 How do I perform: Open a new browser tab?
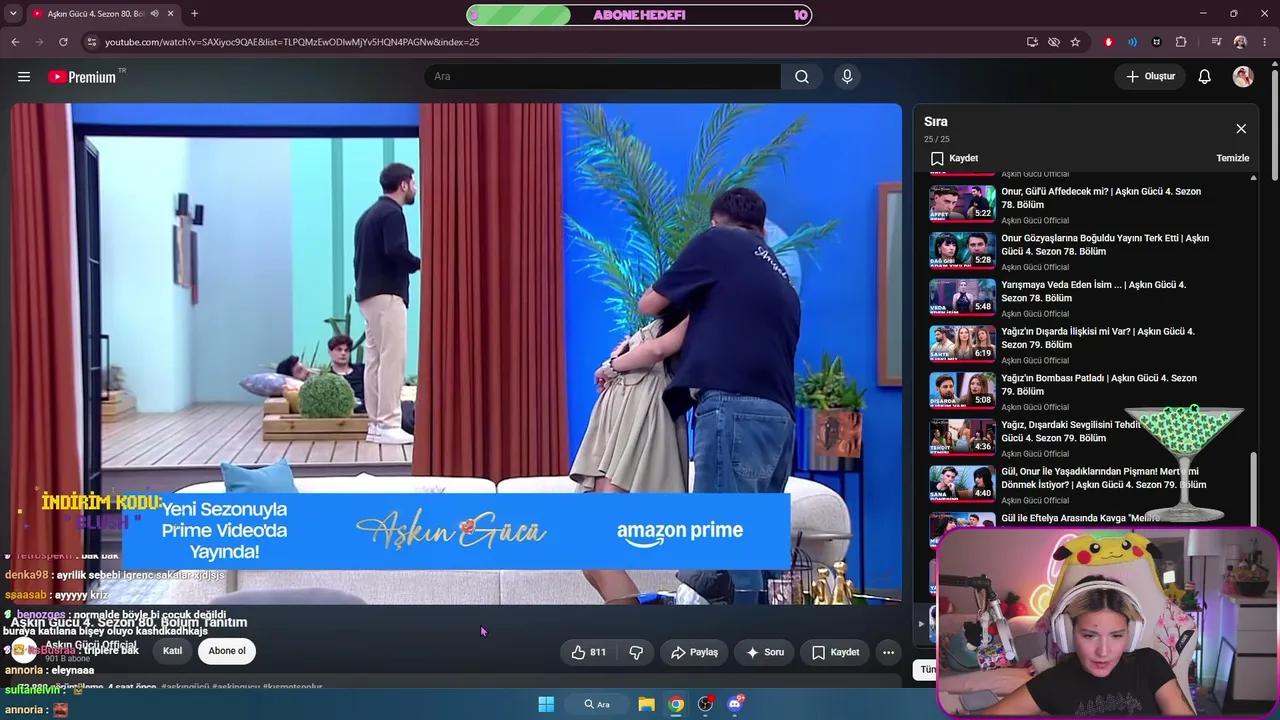[194, 14]
